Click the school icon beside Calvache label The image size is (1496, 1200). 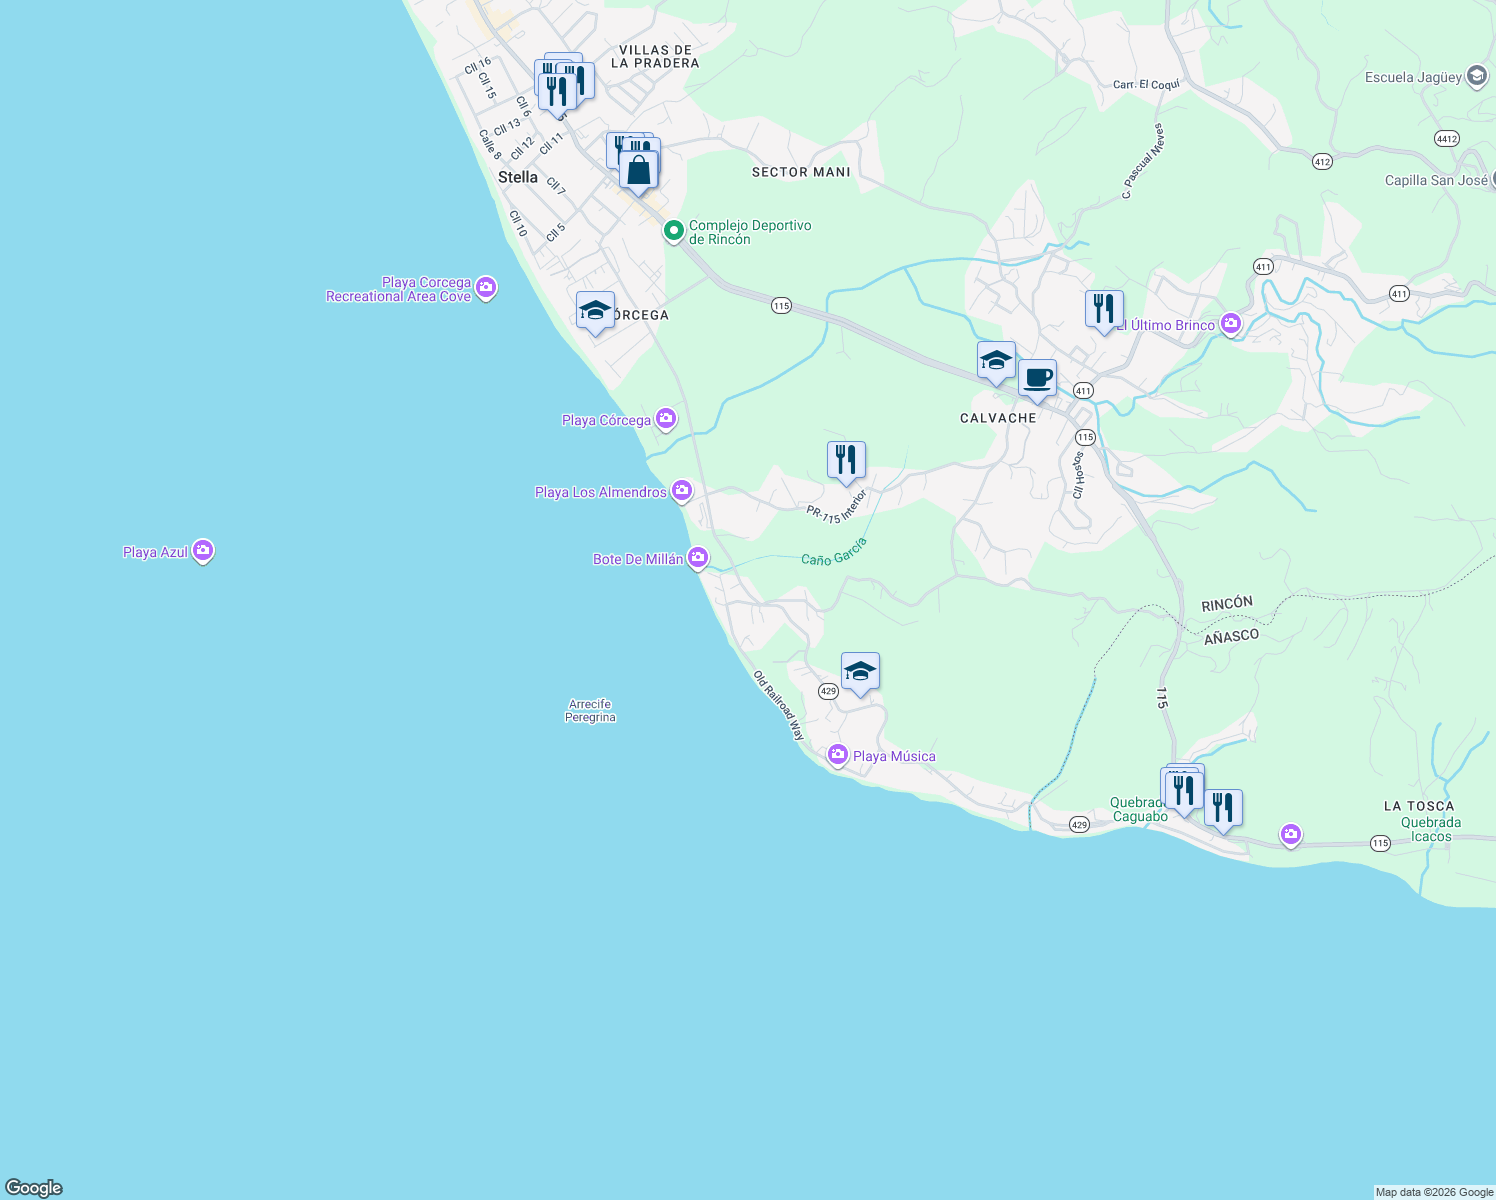[x=995, y=360]
